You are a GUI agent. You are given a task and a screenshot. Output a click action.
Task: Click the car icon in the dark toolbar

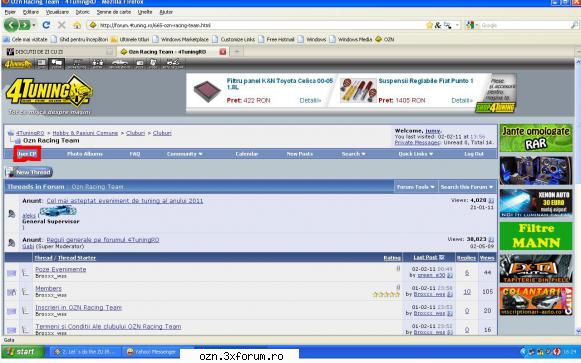tap(119, 64)
